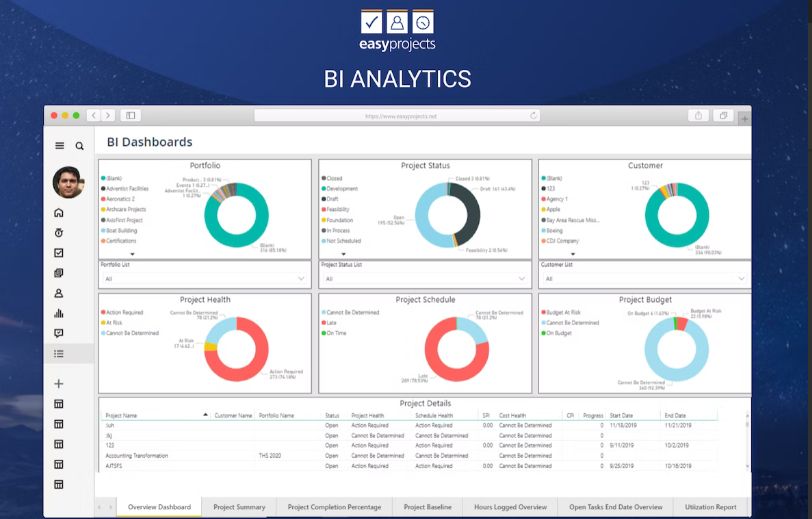The height and width of the screenshot is (519, 812).
Task: Open the timer stopwatch icon
Action: coord(59,233)
